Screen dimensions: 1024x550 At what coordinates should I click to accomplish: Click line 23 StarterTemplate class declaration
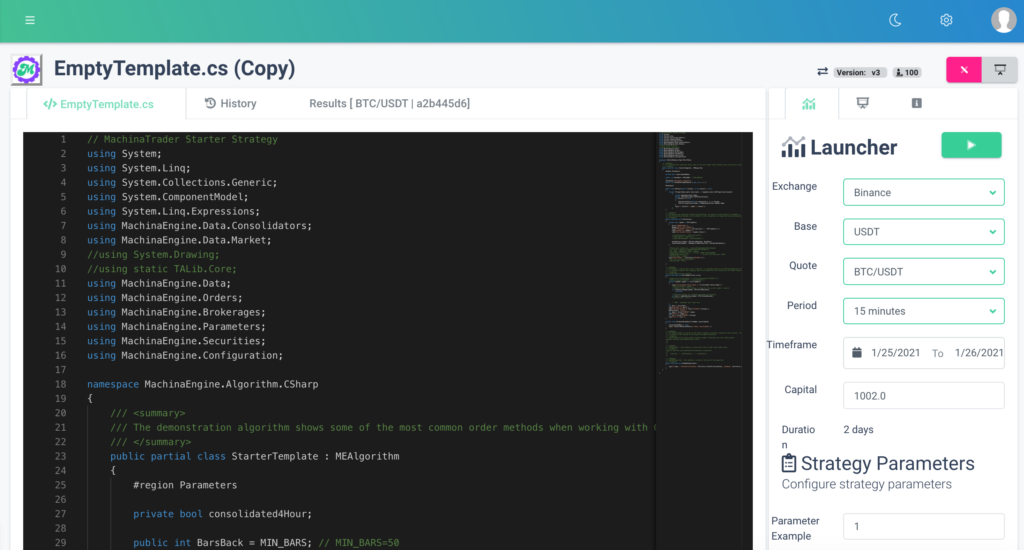coord(254,456)
